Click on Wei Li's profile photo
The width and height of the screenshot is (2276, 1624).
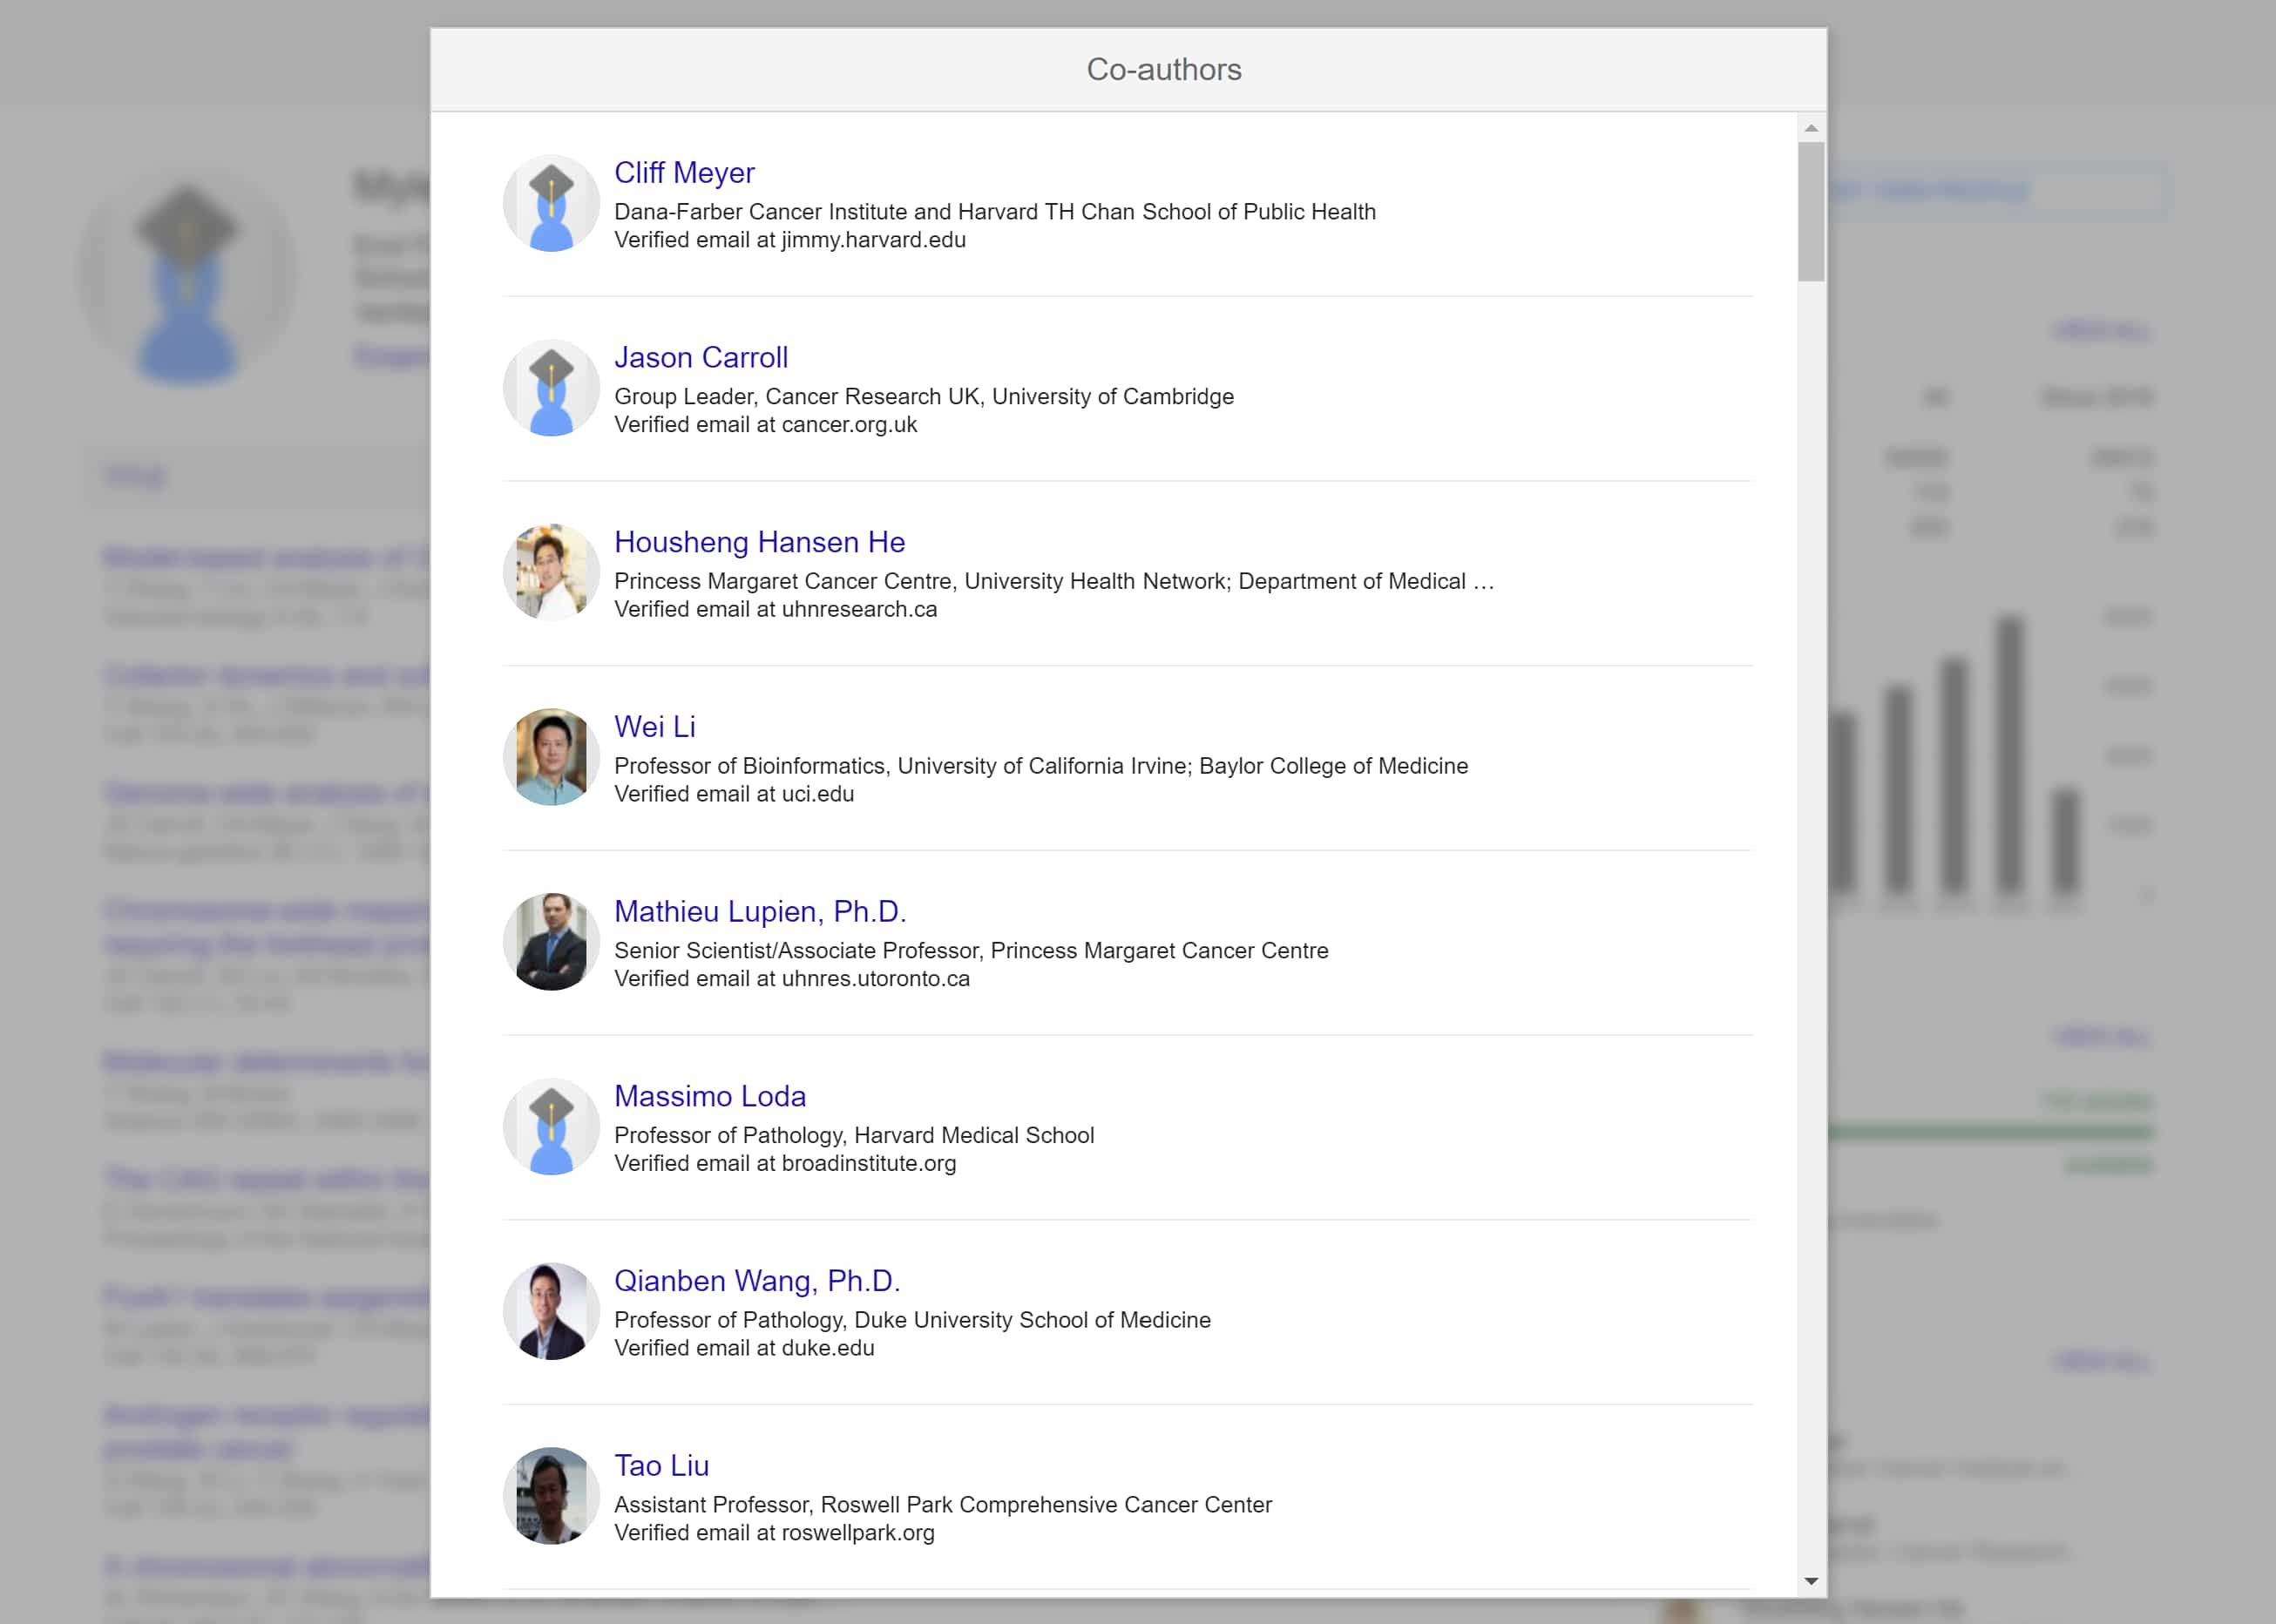[550, 757]
